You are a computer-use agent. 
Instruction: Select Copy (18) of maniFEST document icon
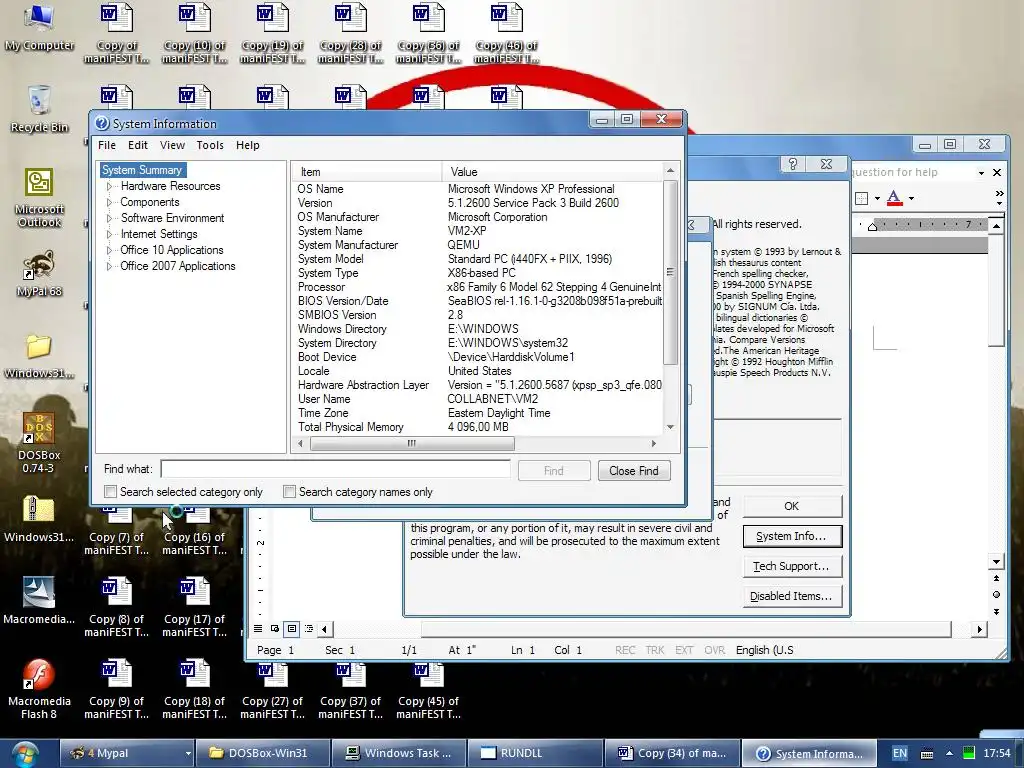[x=195, y=688]
